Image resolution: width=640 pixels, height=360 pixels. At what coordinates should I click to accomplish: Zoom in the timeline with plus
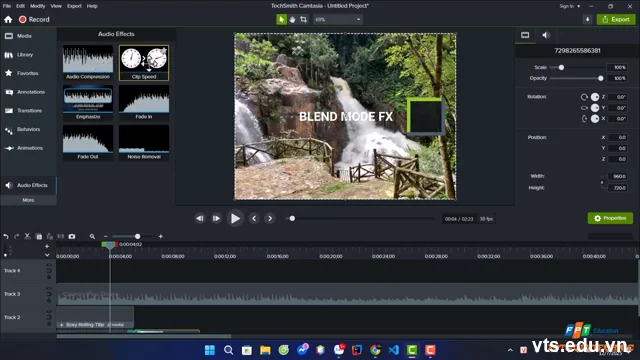coord(160,236)
